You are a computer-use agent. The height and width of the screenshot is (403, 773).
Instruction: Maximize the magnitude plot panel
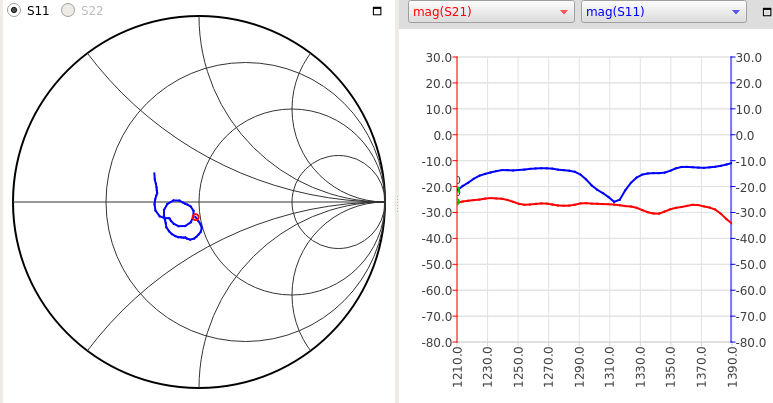768,12
